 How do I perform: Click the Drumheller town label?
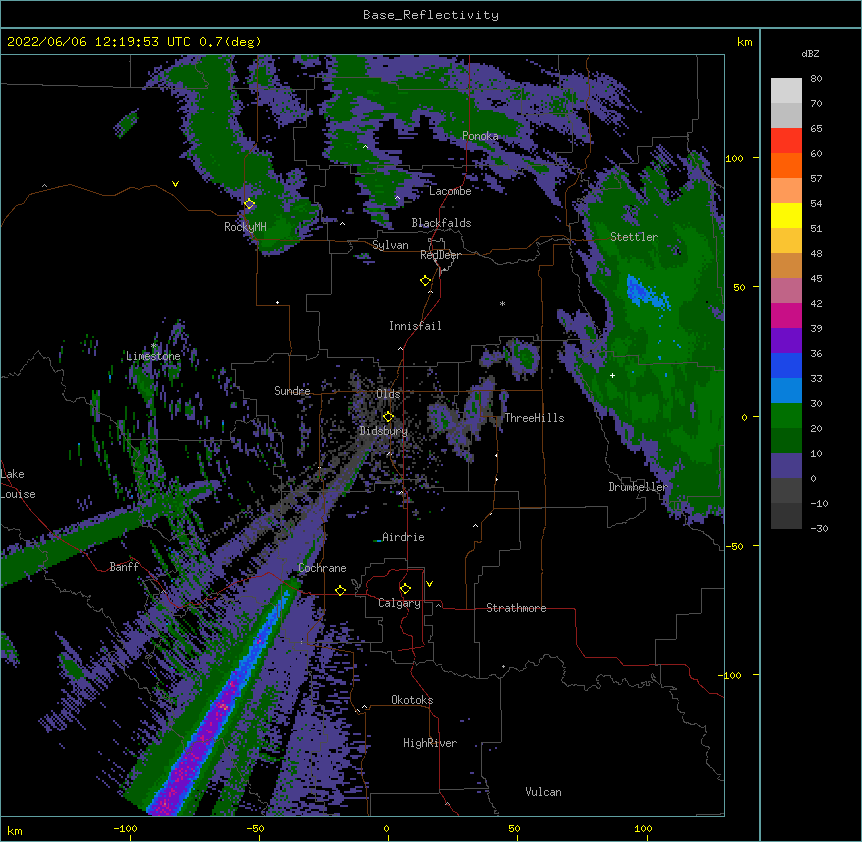tap(638, 487)
